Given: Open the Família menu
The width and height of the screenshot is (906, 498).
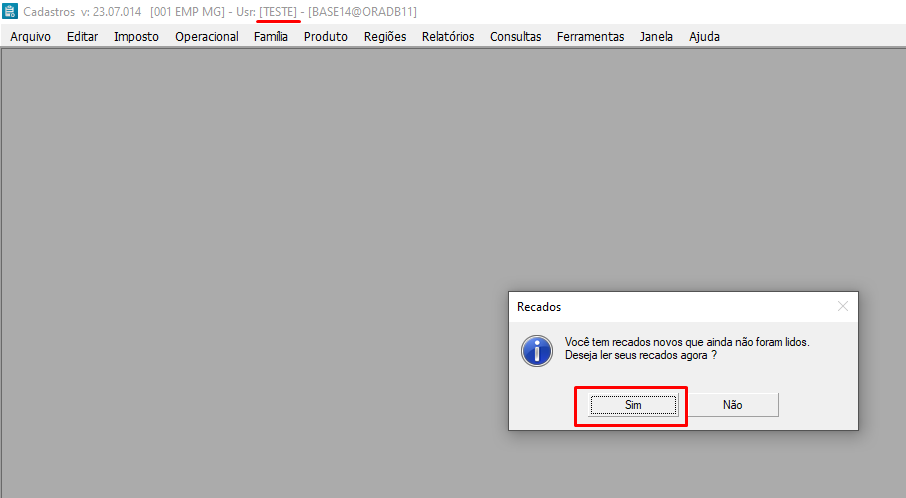Looking at the screenshot, I should click(271, 36).
